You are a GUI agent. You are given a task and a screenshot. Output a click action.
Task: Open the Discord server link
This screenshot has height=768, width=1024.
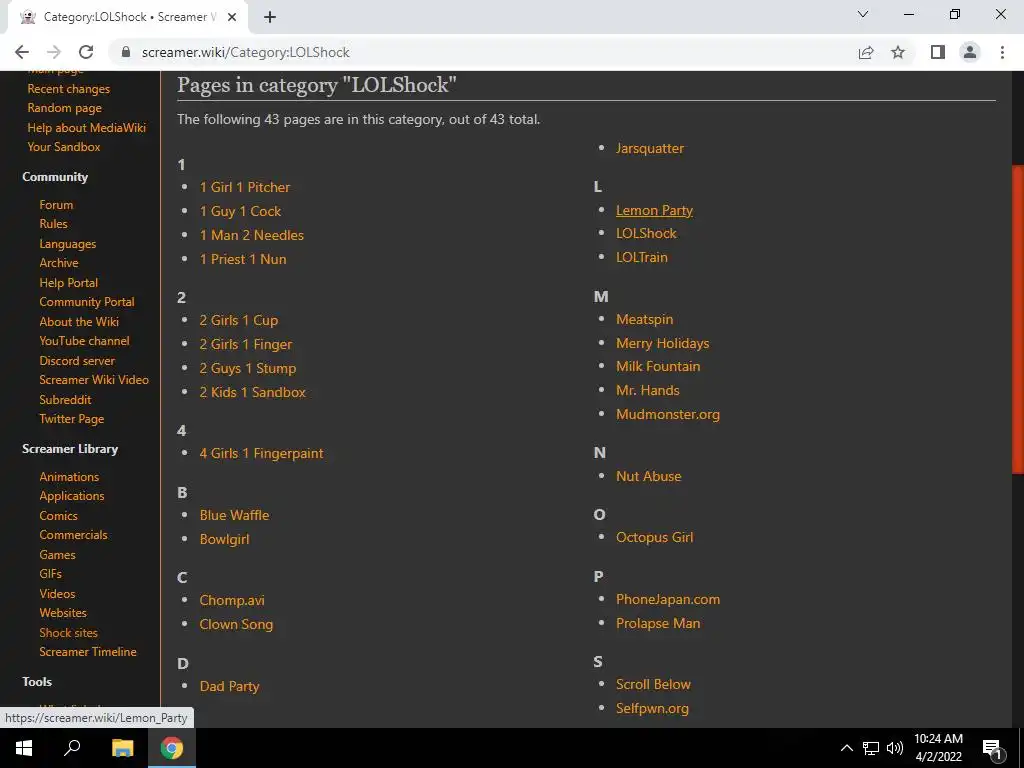(x=77, y=360)
